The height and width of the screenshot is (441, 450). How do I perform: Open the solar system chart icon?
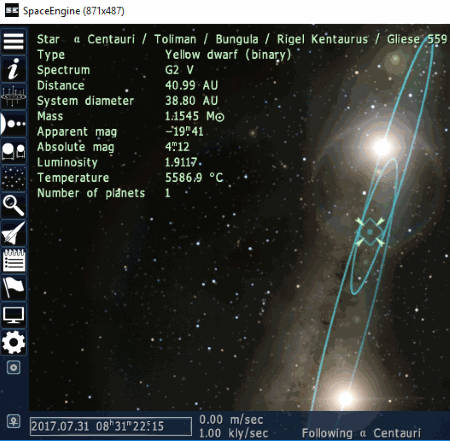click(x=13, y=97)
